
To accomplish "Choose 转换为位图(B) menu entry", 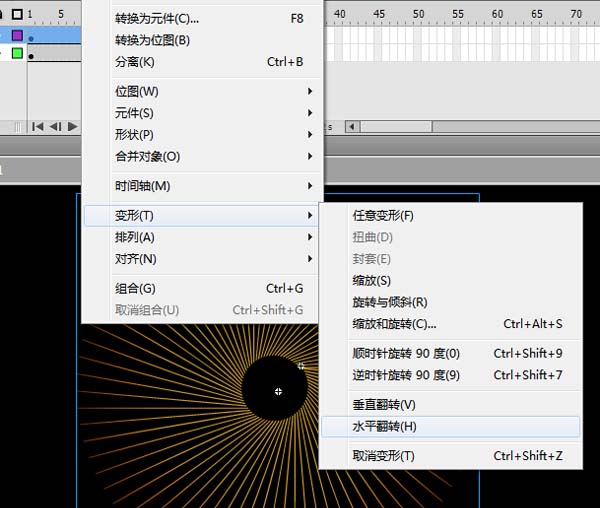I will point(202,40).
